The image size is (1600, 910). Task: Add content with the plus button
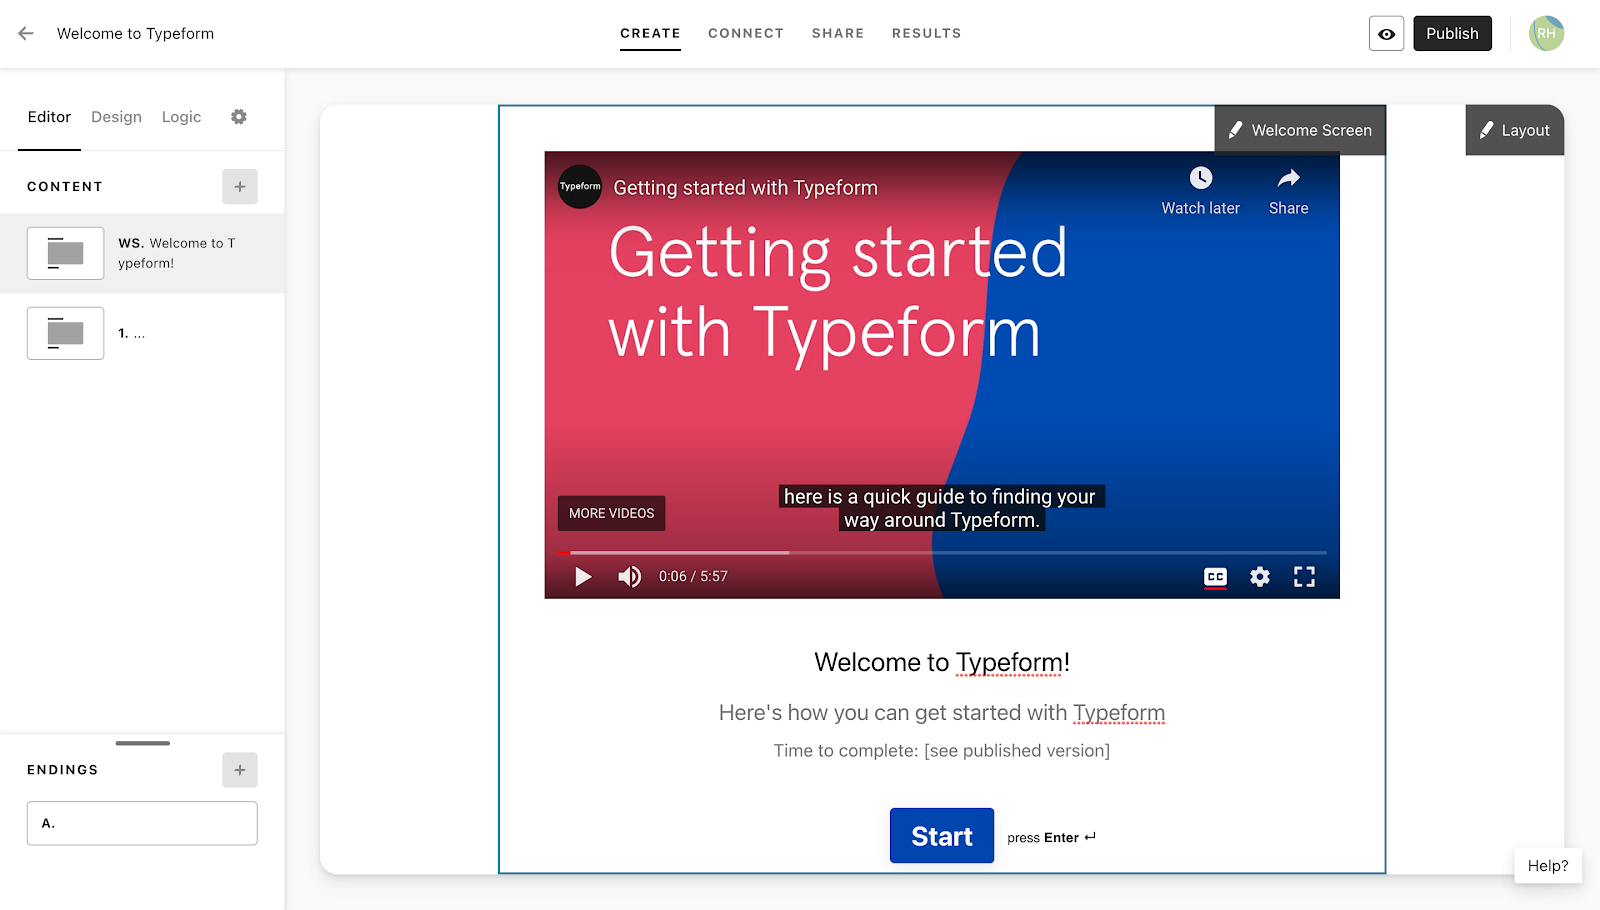point(240,186)
